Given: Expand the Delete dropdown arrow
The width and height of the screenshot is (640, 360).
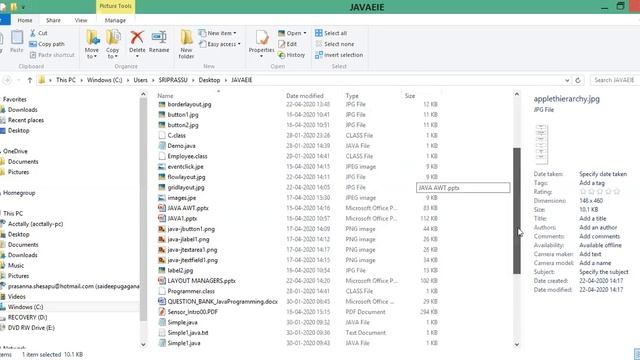Looking at the screenshot, I should pyautogui.click(x=137, y=56).
